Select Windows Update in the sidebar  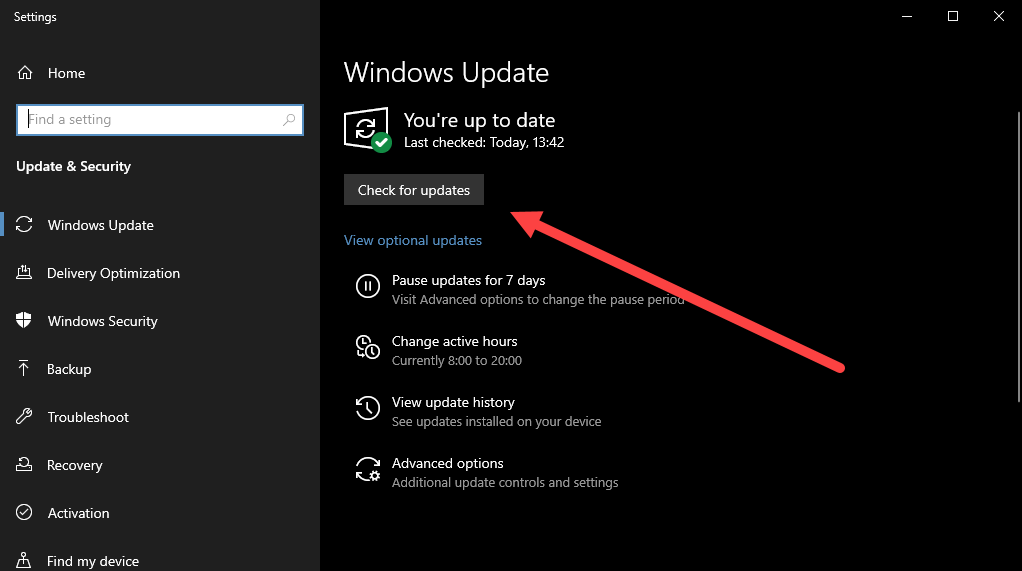pos(100,225)
